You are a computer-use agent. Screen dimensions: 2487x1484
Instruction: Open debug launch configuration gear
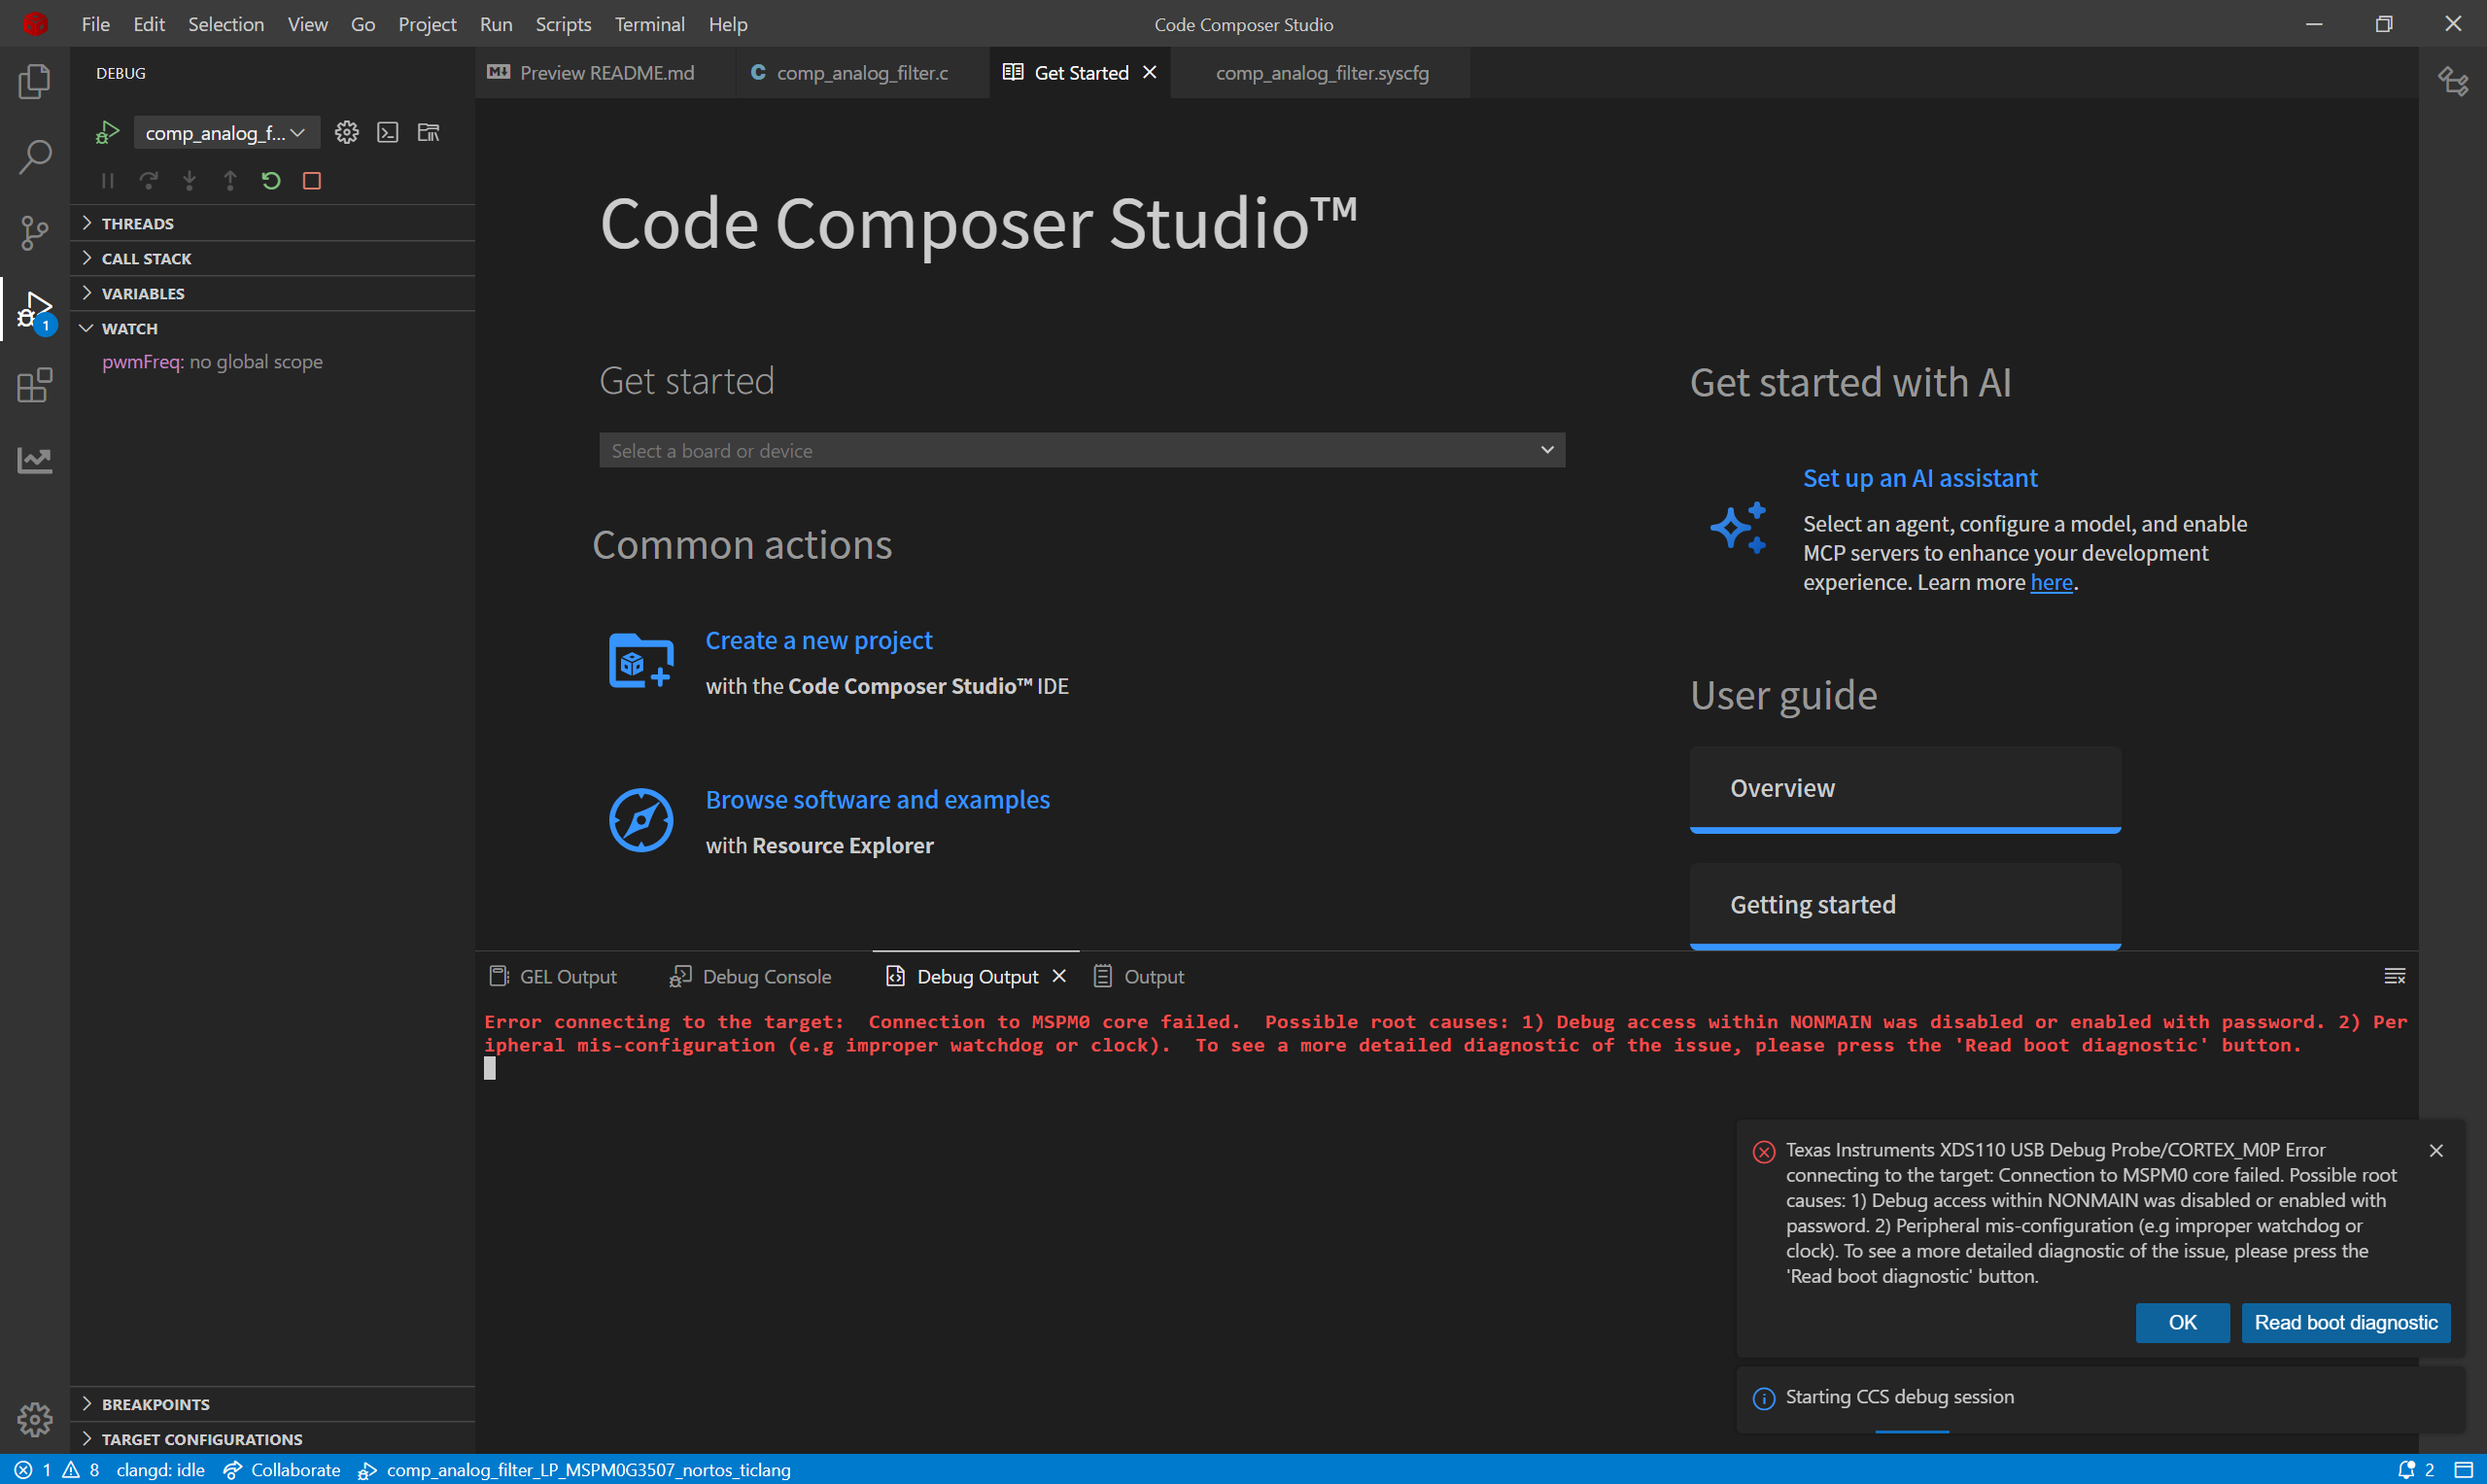click(x=347, y=132)
